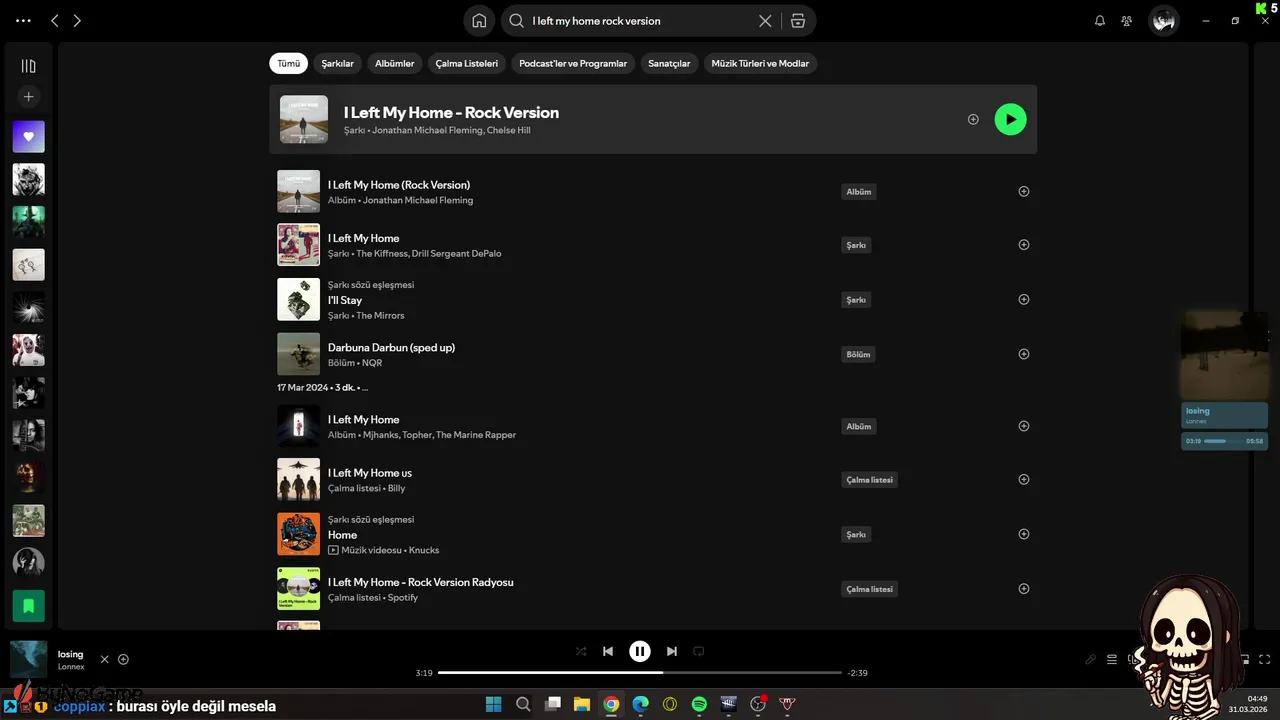
Task: Pause the current song
Action: [640, 651]
